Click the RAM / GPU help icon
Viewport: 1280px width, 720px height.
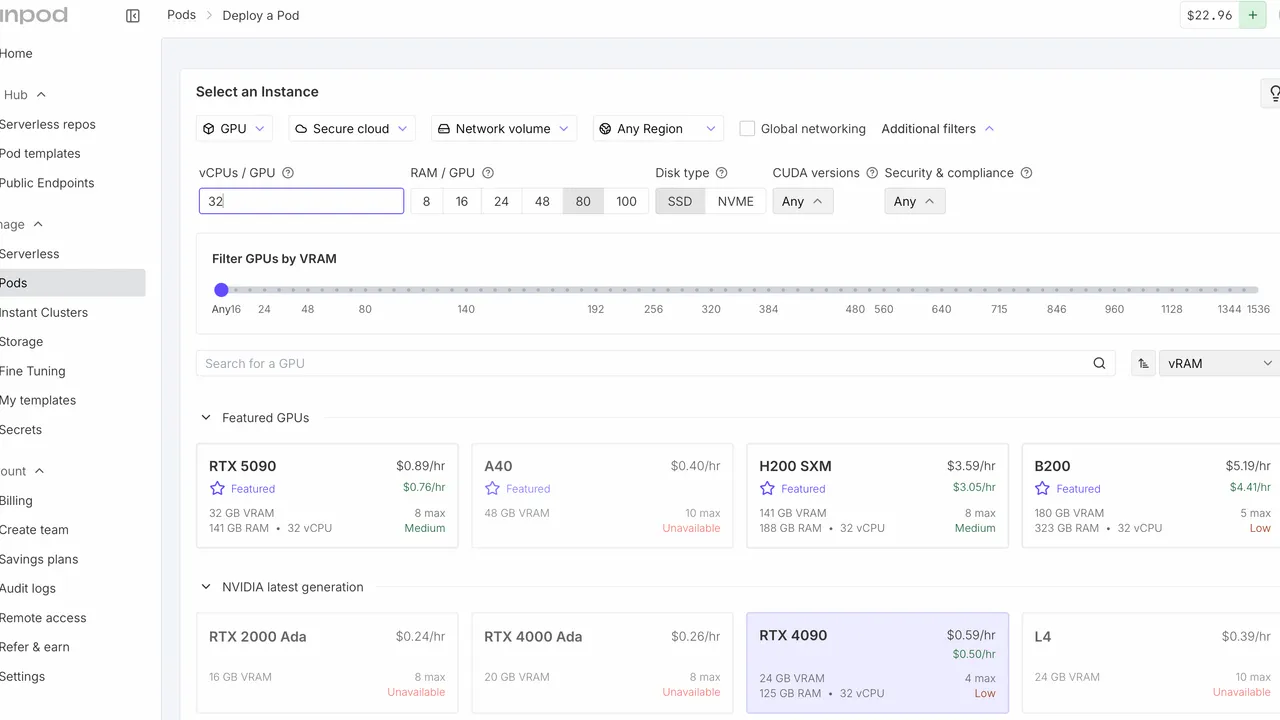[x=488, y=173]
